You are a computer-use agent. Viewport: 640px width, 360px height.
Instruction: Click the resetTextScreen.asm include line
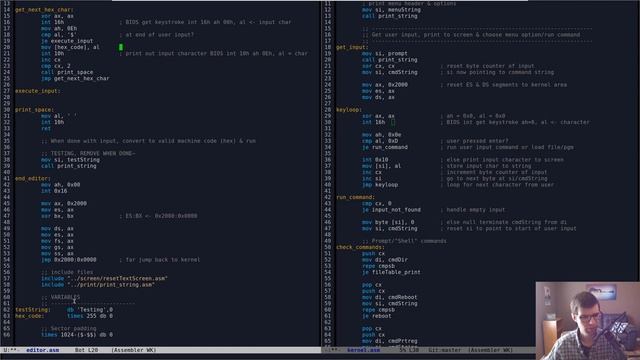(104, 278)
